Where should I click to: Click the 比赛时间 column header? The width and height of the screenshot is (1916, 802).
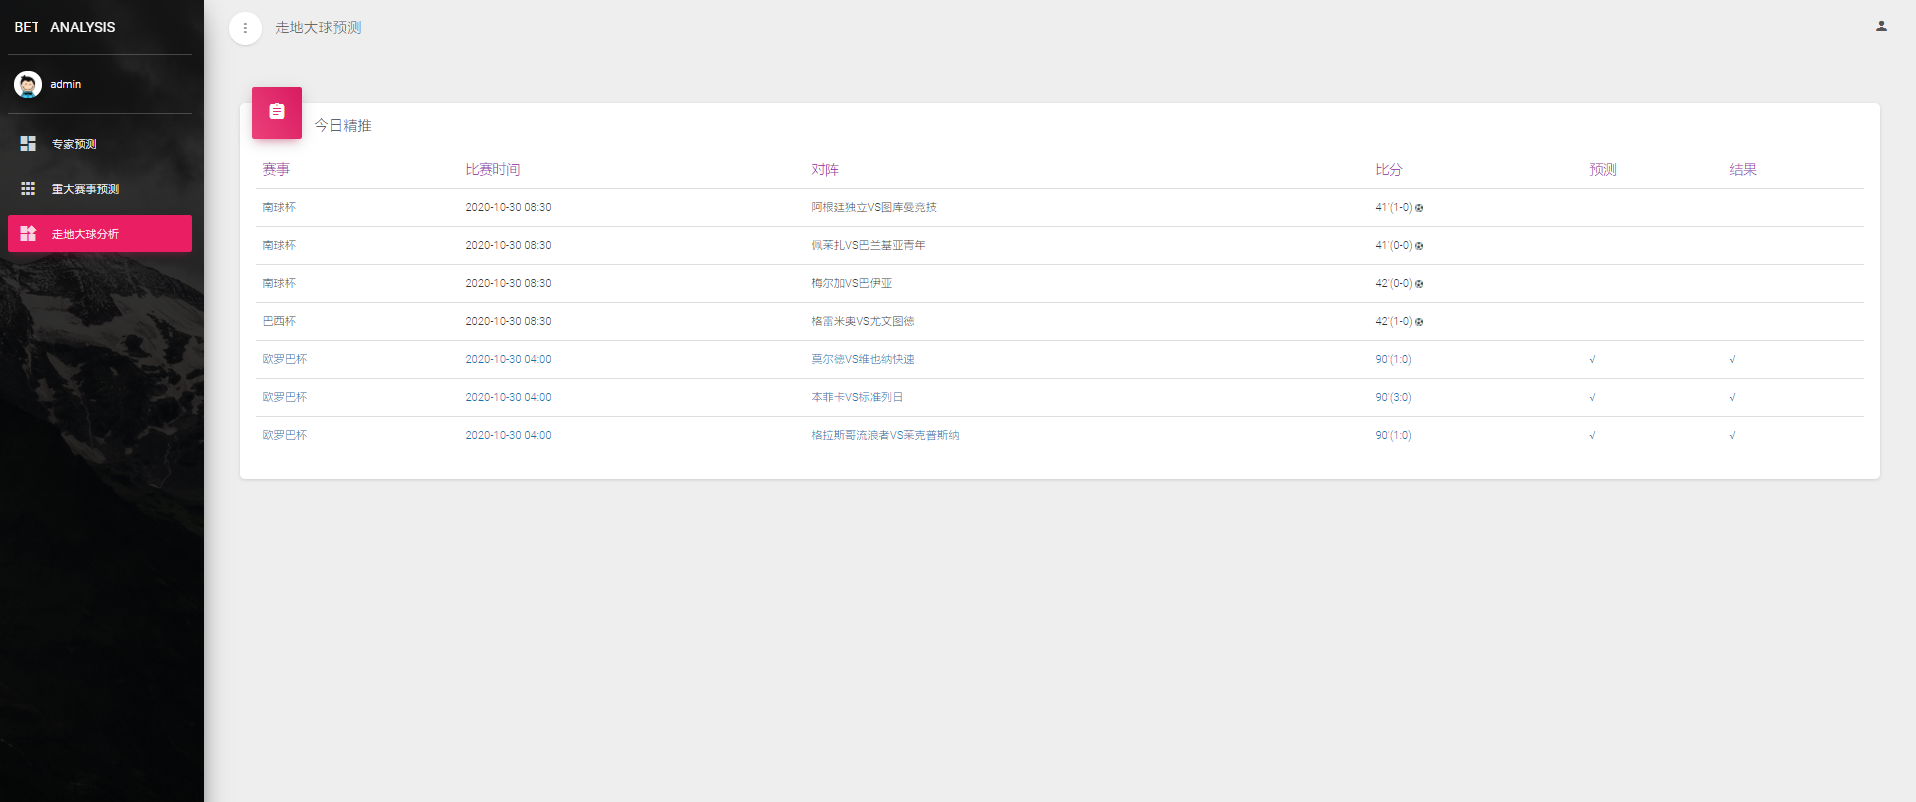[x=493, y=170]
